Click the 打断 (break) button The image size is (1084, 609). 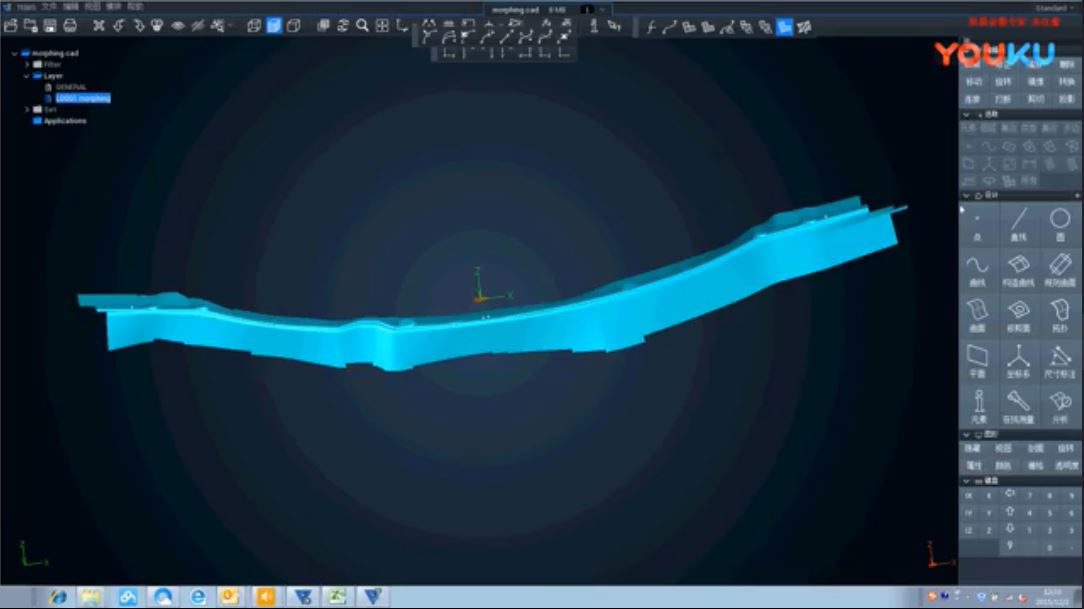coord(1004,99)
